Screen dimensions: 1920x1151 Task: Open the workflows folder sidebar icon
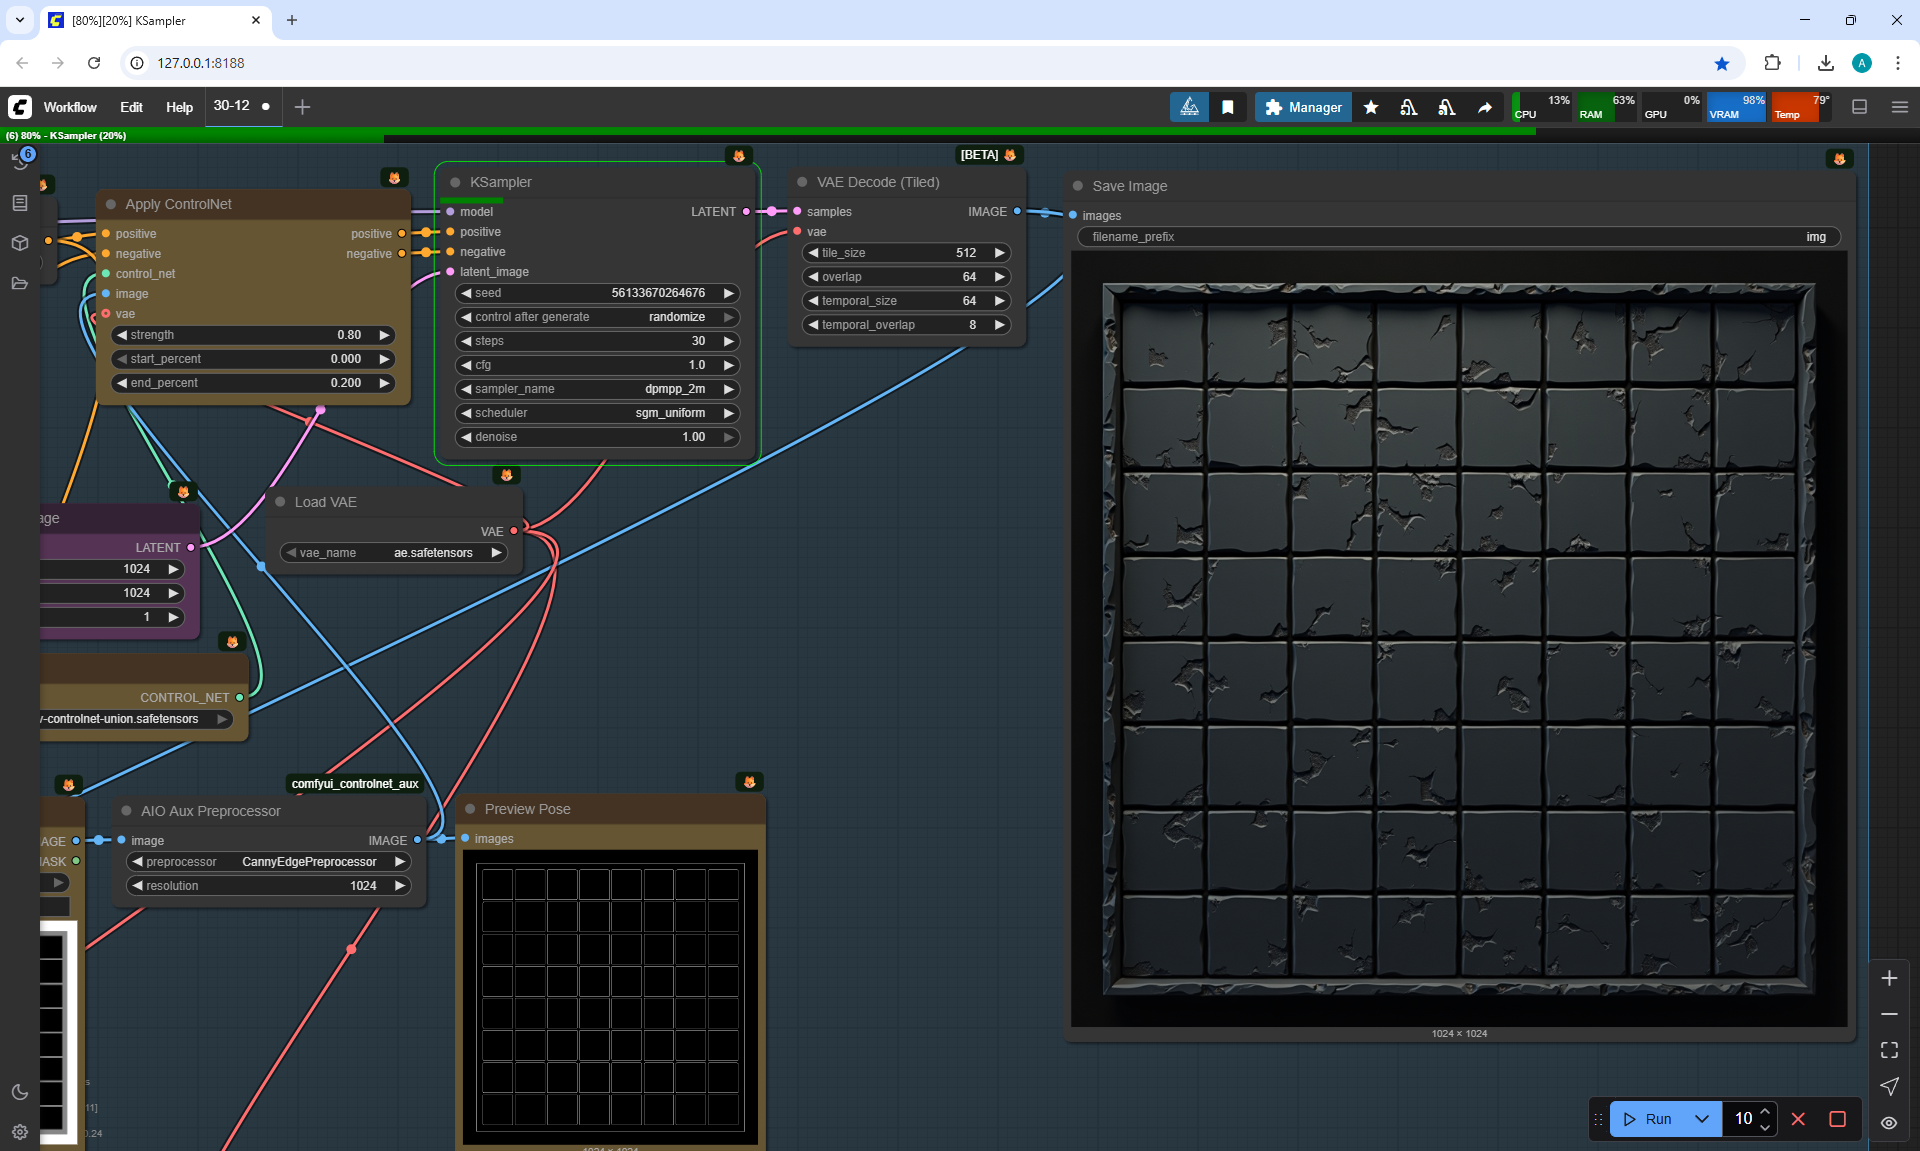(20, 283)
